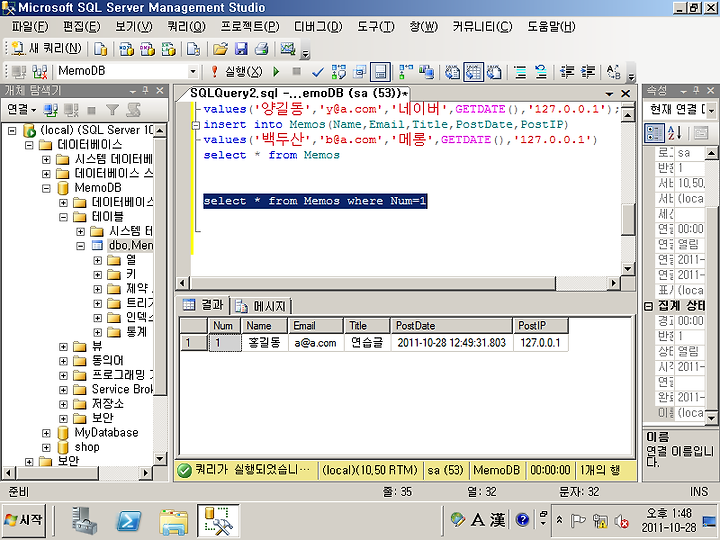The height and width of the screenshot is (540, 720).
Task: Click the Server Manager taskbar icon
Action: [x=85, y=521]
